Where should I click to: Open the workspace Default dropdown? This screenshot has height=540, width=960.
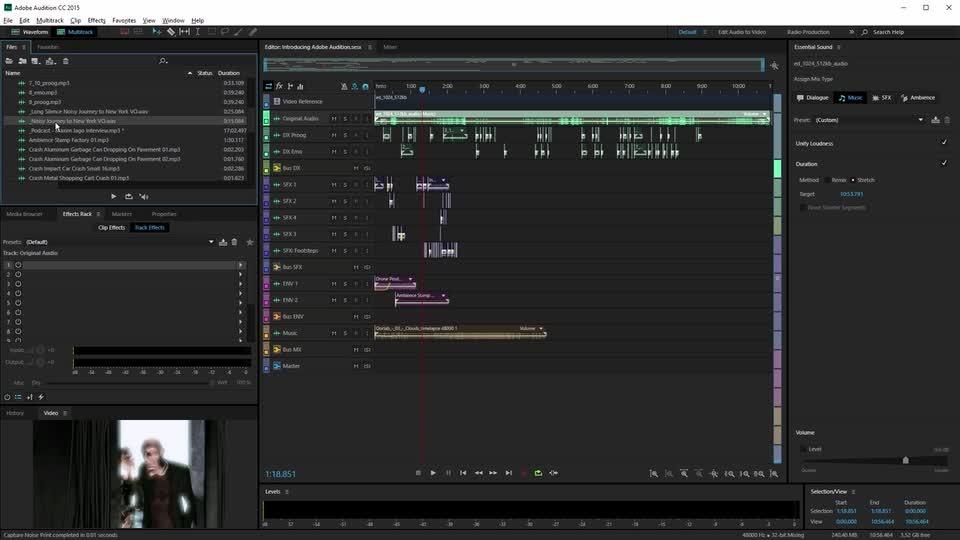[x=688, y=32]
